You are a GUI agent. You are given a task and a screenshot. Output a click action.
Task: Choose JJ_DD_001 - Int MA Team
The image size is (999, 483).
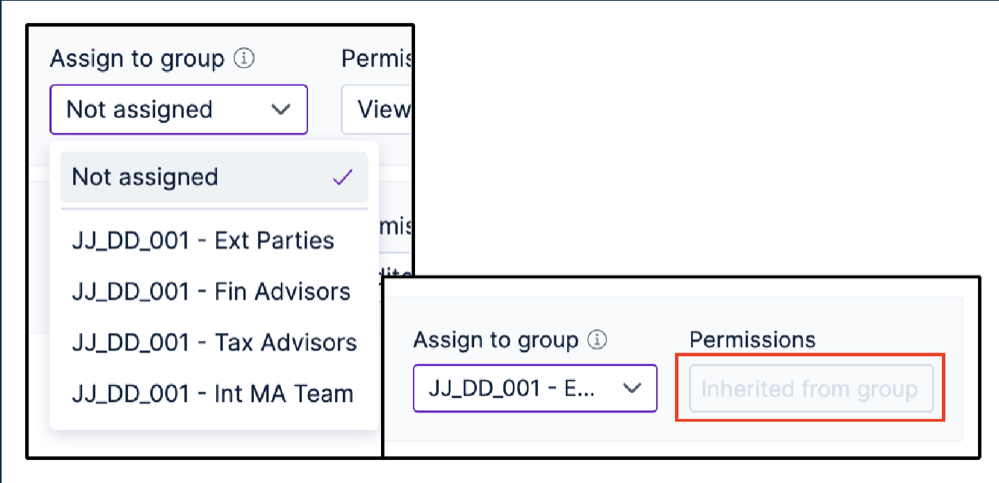pyautogui.click(x=213, y=394)
